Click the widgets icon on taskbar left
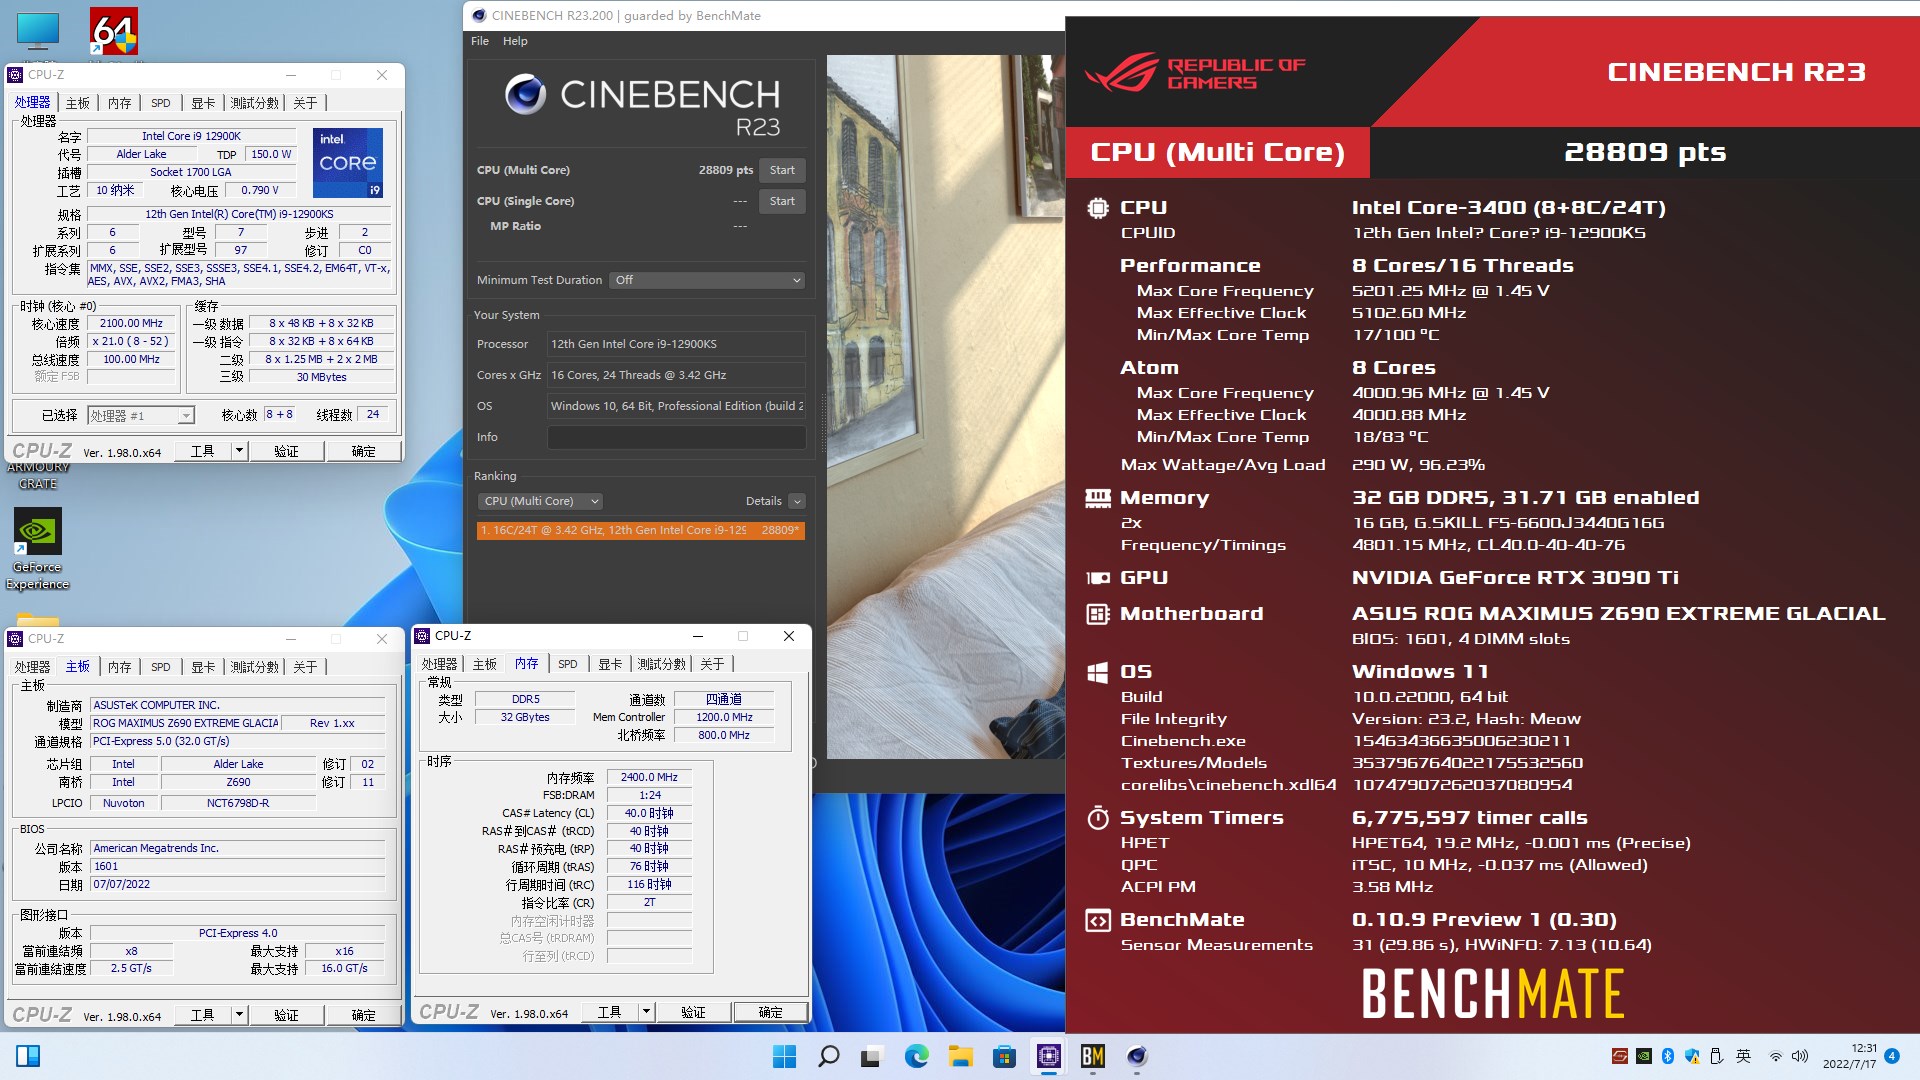 28,1056
